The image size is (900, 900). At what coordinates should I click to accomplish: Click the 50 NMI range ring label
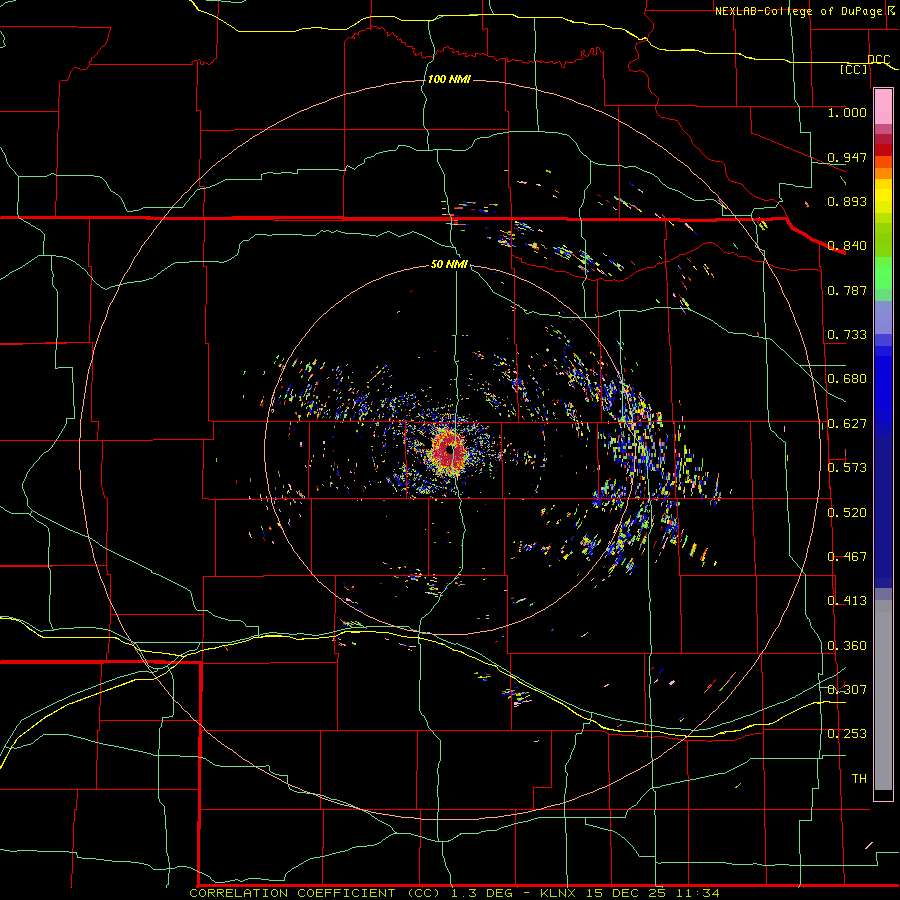tap(449, 264)
